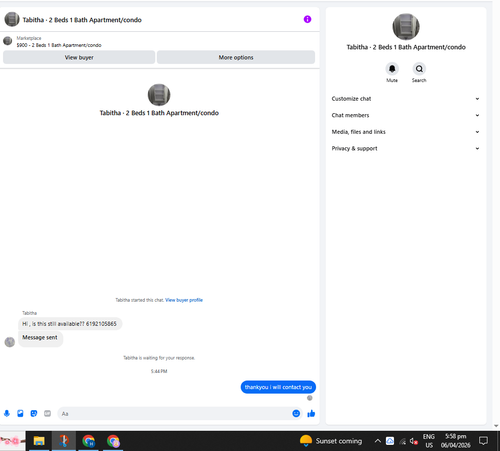The width and height of the screenshot is (500, 451).
Task: Open Windows notification center
Action: (483, 441)
